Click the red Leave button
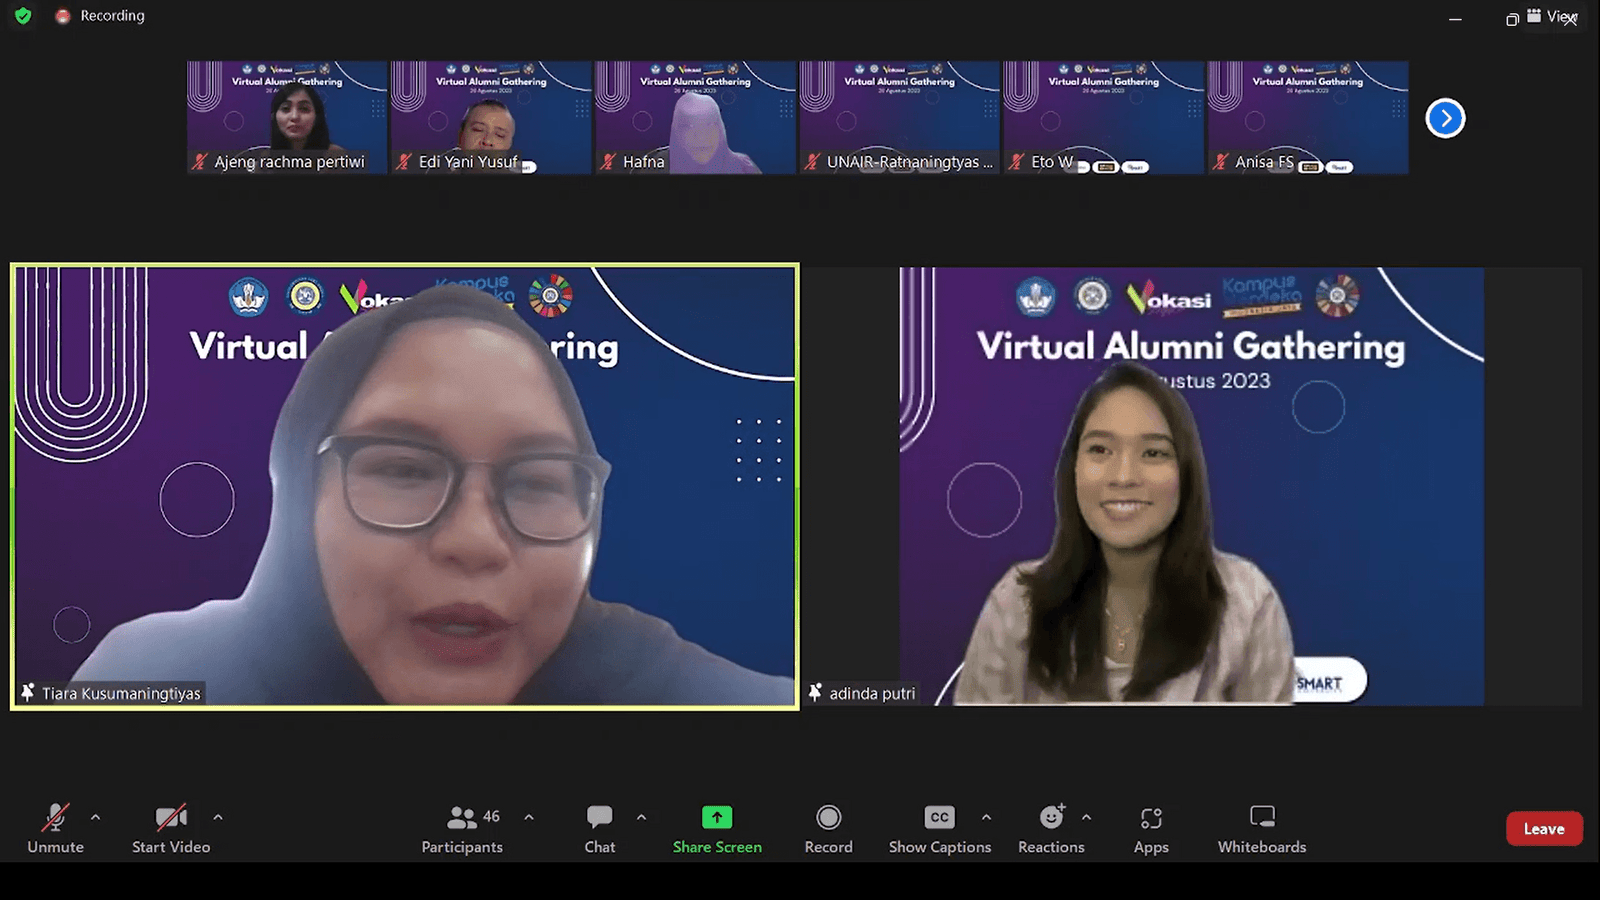 click(x=1543, y=829)
